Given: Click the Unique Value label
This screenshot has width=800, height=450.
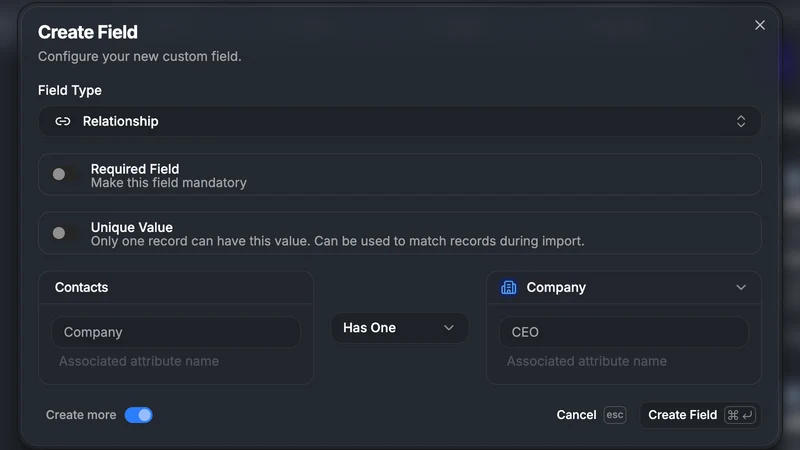Looking at the screenshot, I should point(132,228).
